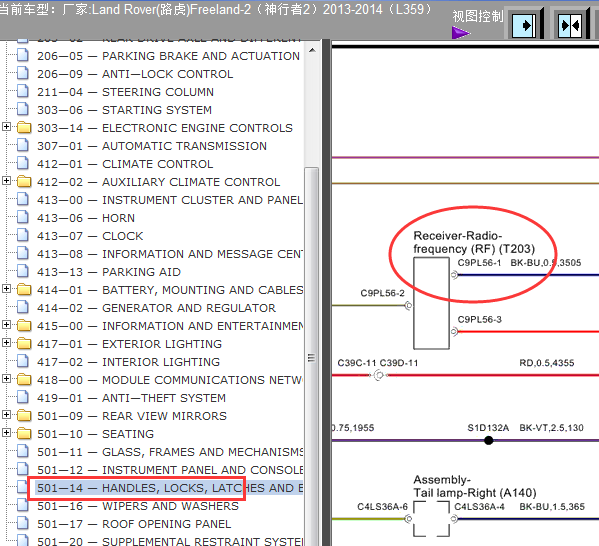Open 413-13 Parking Aid diagram
The height and width of the screenshot is (546, 599).
click(109, 272)
